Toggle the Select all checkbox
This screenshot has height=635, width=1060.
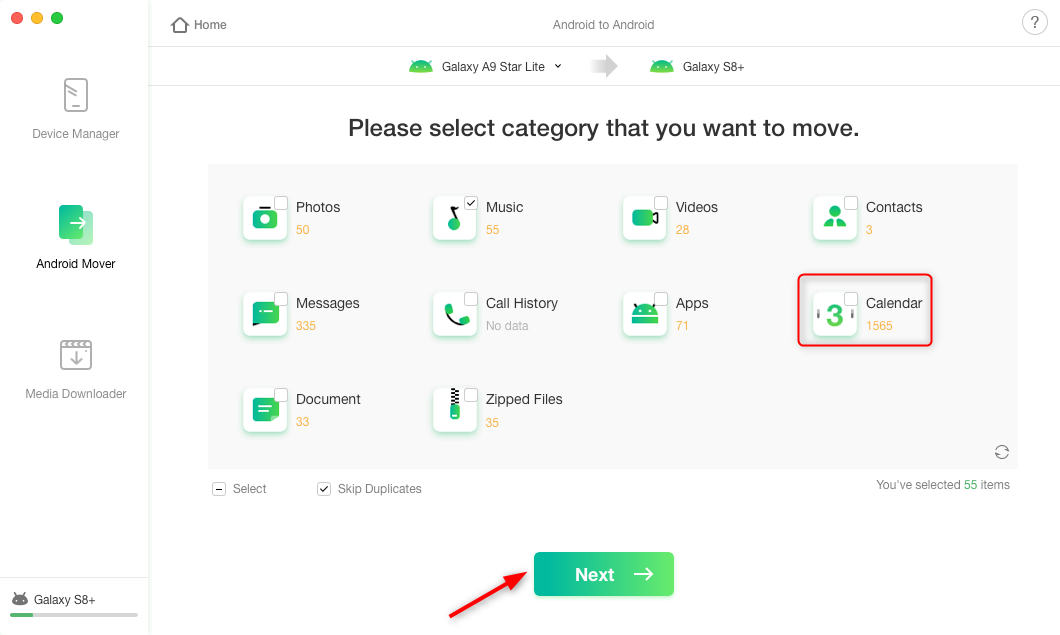pyautogui.click(x=219, y=488)
